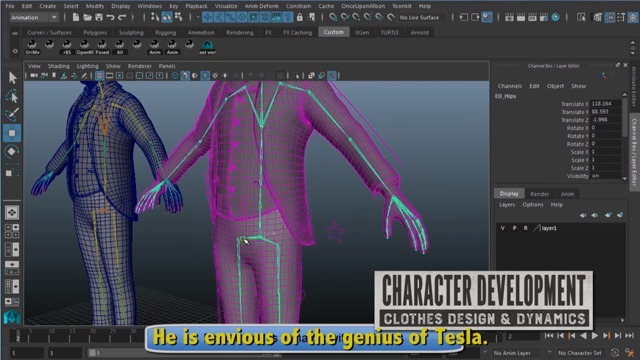
Task: Click the OpenM shelf icon
Action: point(84,47)
